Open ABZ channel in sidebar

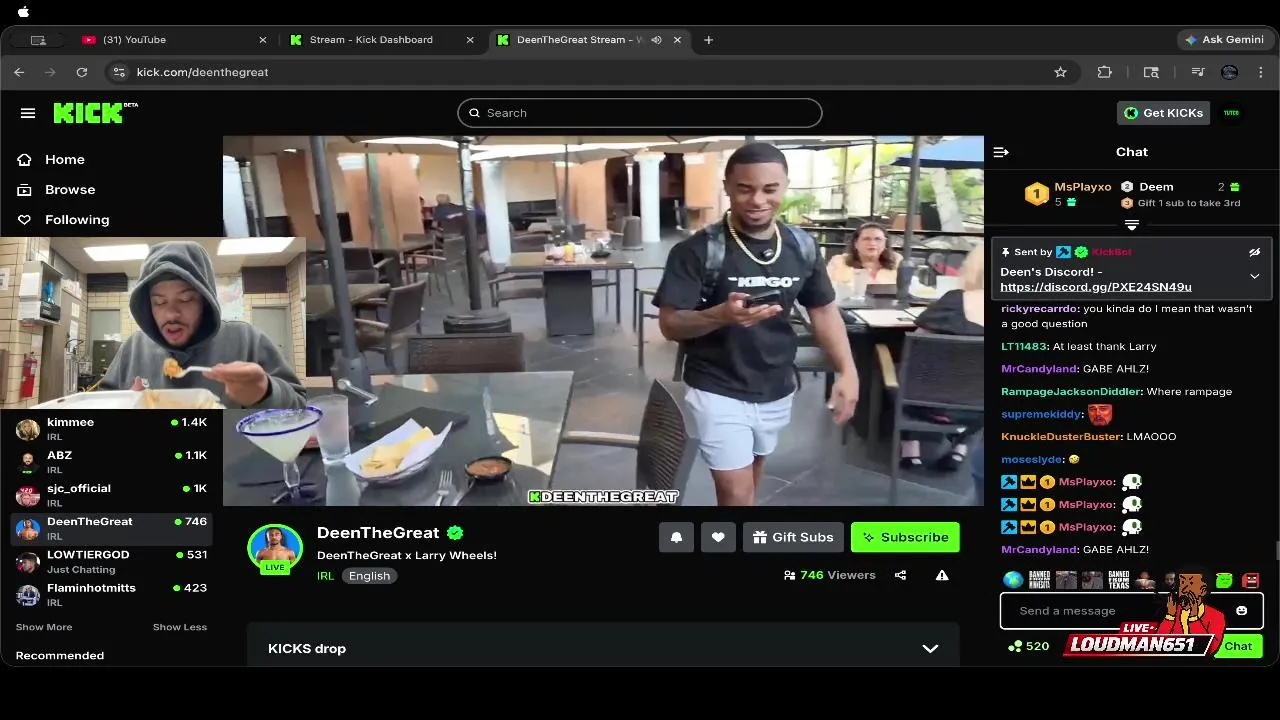coord(111,462)
